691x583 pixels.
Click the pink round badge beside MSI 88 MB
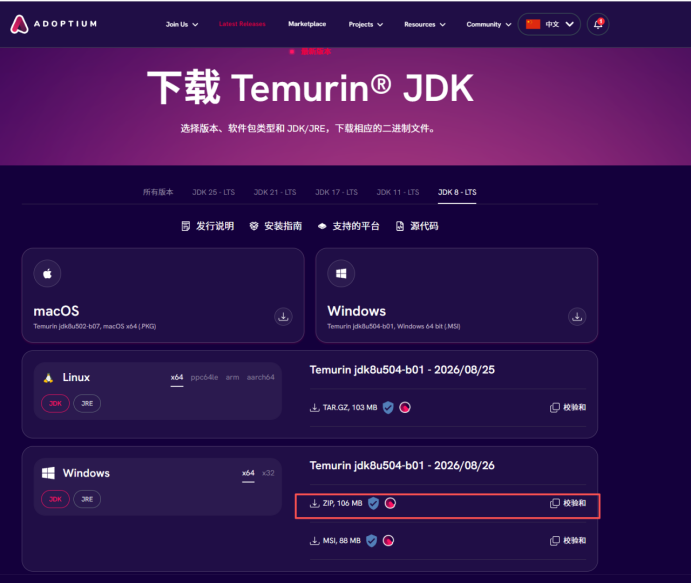(x=388, y=541)
